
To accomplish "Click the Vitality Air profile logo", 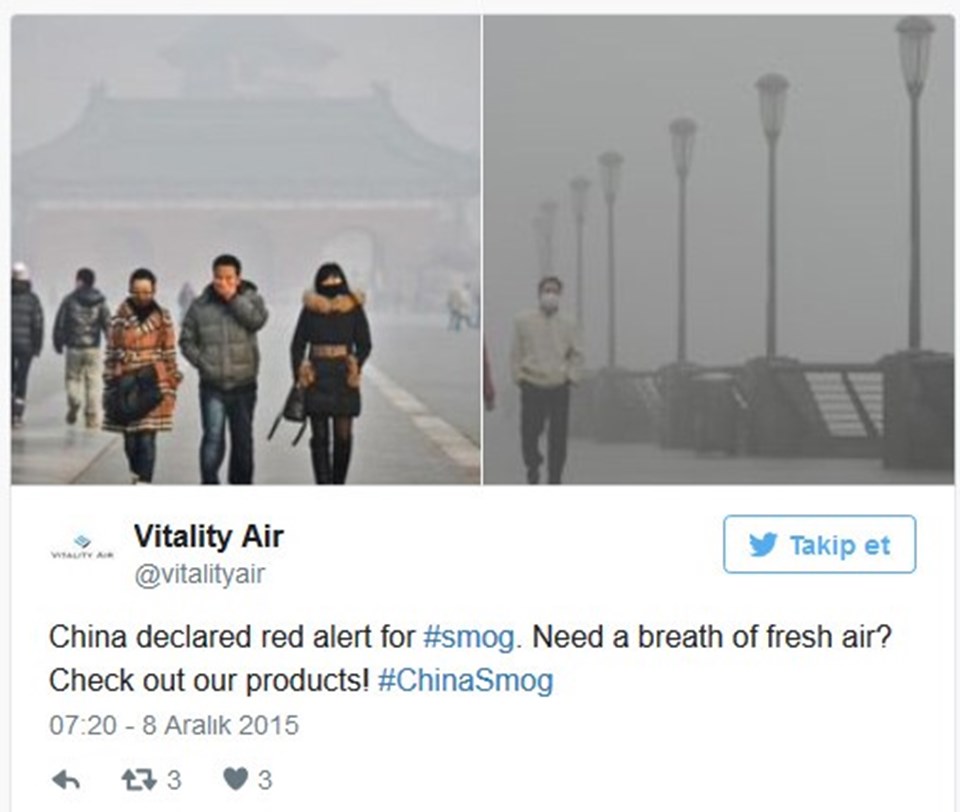I will (x=82, y=546).
